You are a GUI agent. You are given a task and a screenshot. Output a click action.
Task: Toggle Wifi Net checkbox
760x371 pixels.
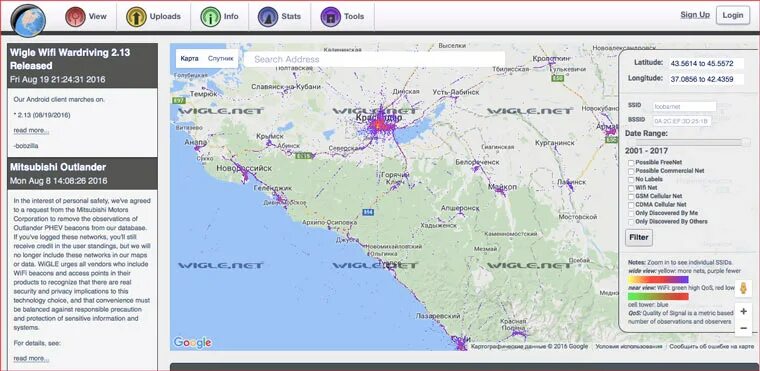point(631,188)
